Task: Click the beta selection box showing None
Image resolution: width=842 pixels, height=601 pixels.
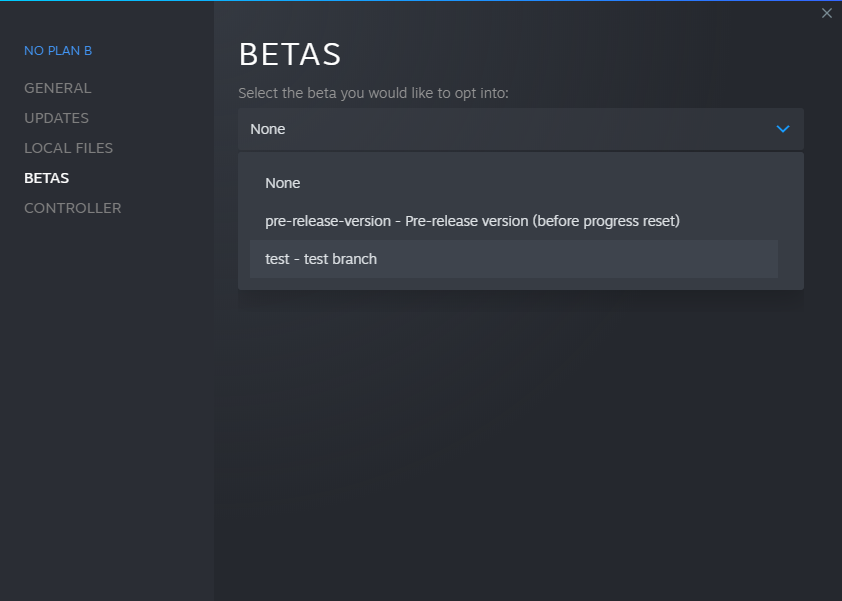Action: (x=521, y=129)
